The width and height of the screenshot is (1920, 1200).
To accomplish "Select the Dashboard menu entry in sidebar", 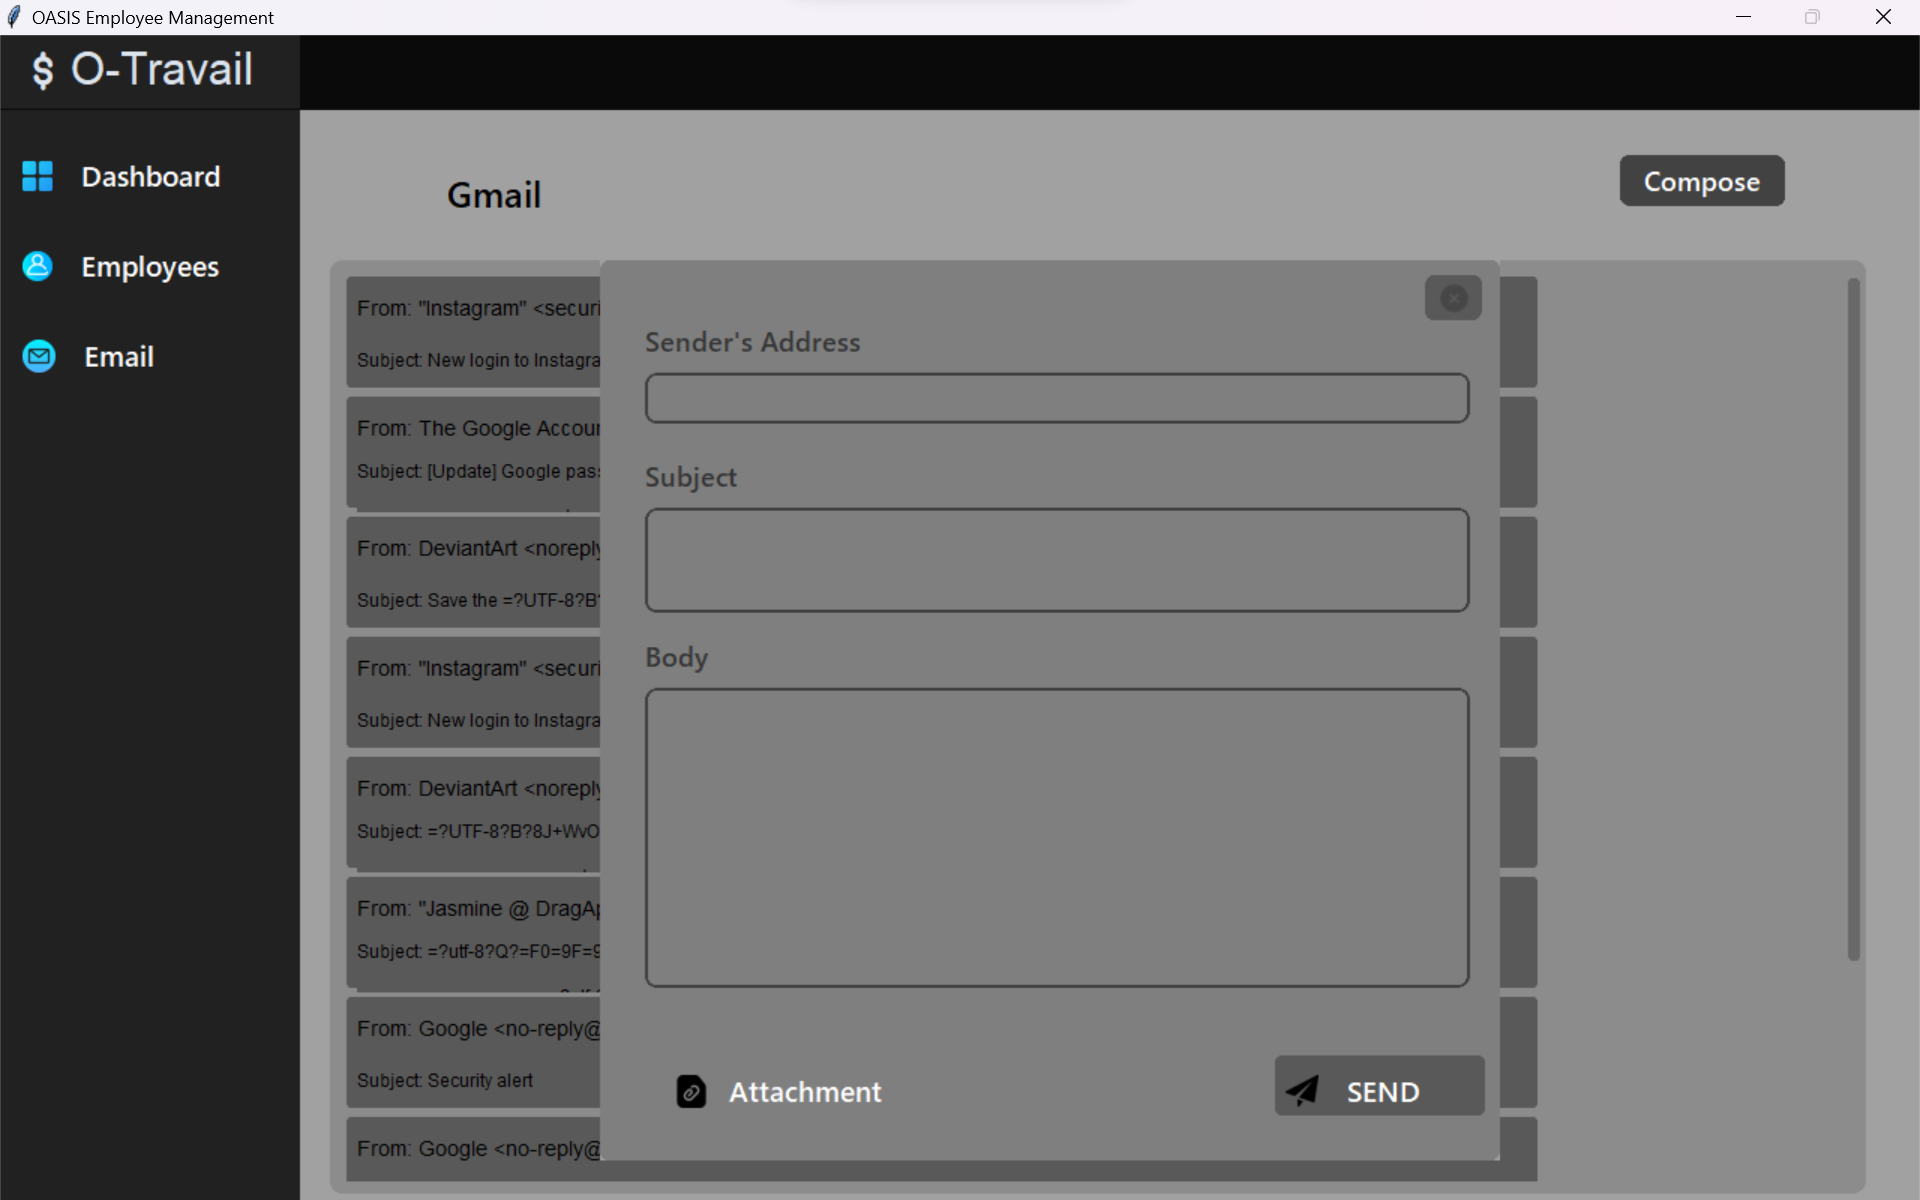I will 151,176.
